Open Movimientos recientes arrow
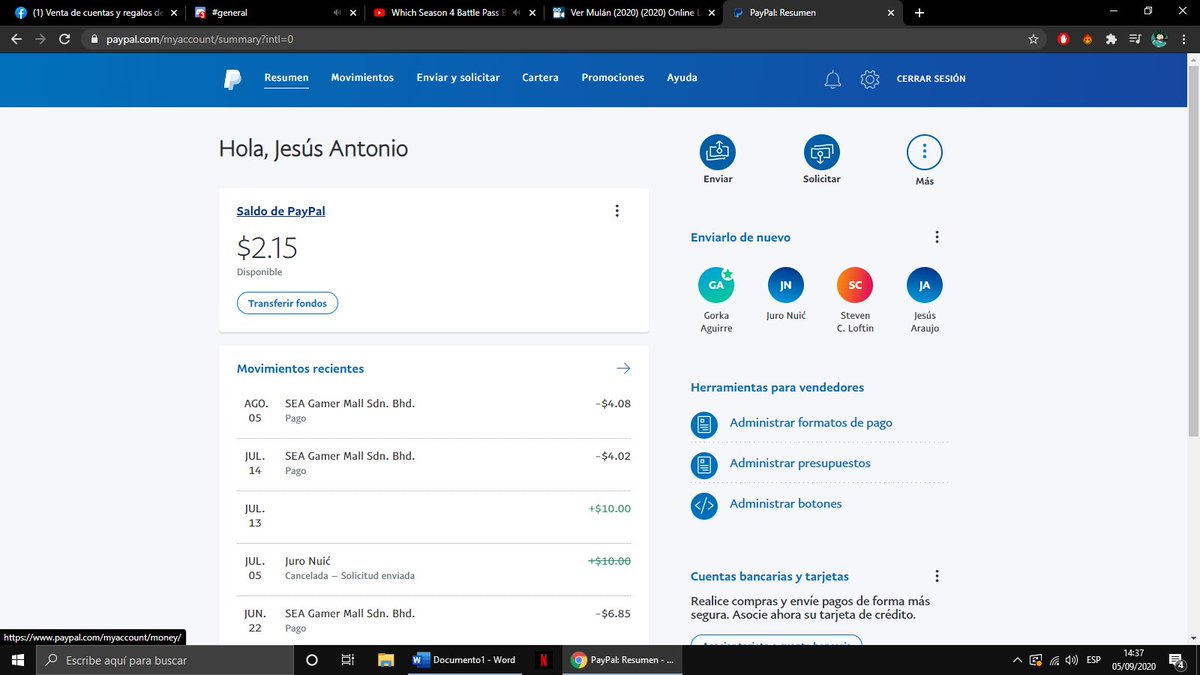1200x675 pixels. tap(623, 368)
